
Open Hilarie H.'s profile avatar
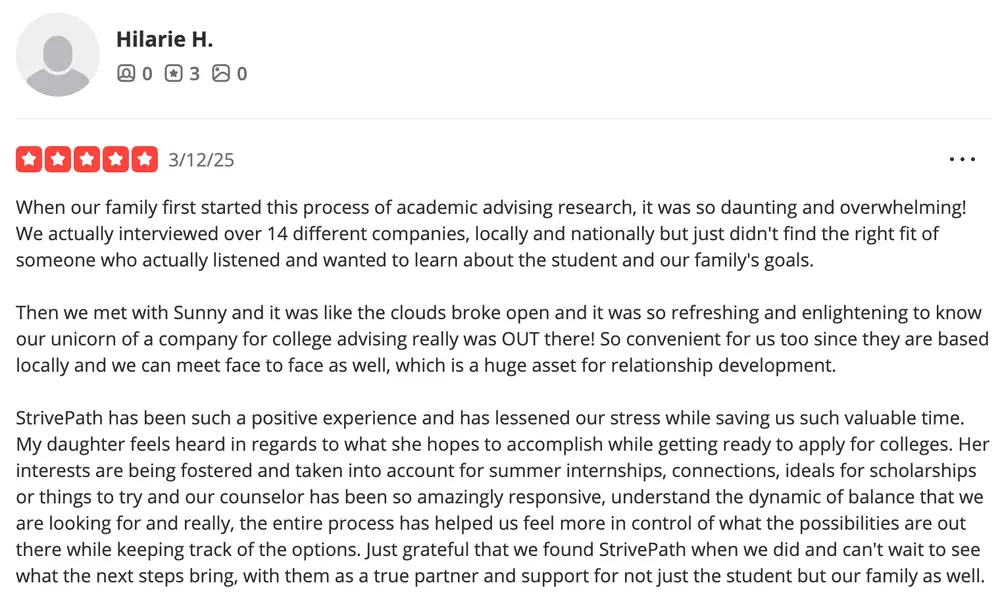pos(57,55)
